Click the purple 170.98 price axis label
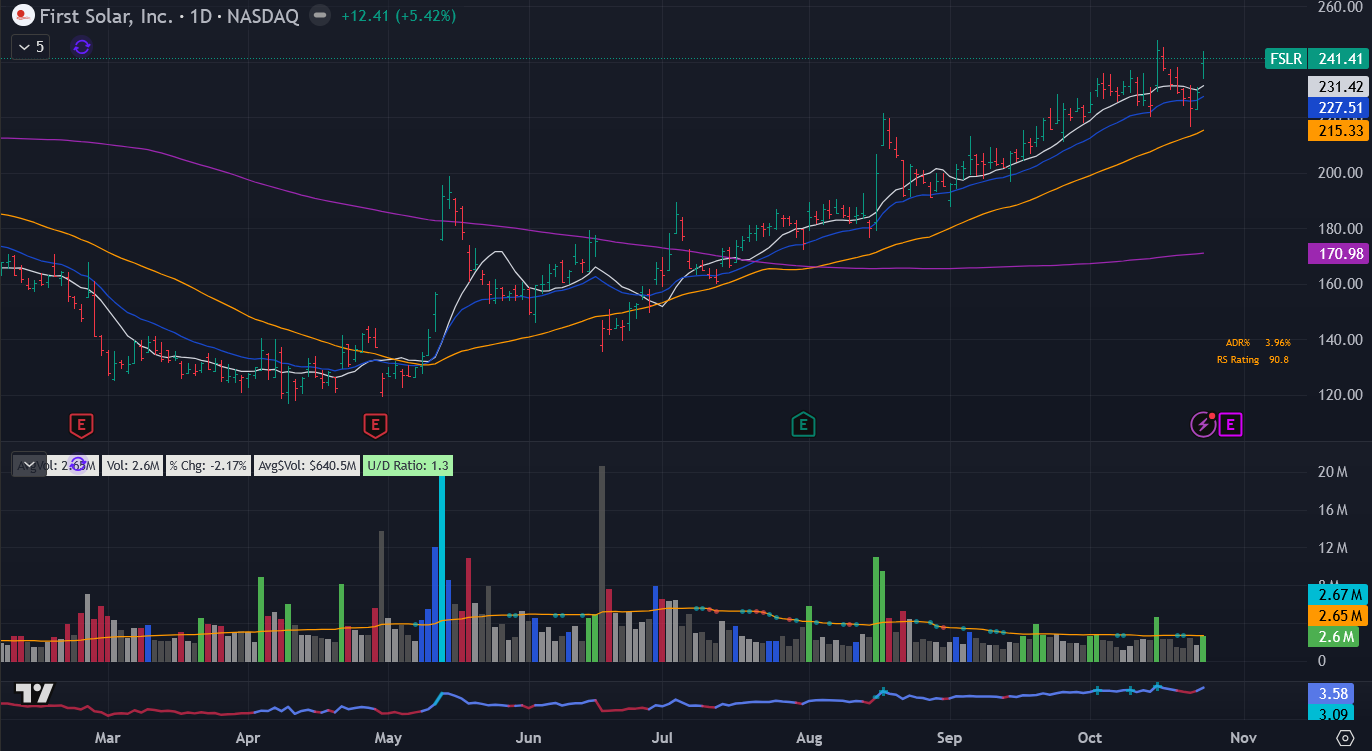This screenshot has height=751, width=1372. point(1337,254)
